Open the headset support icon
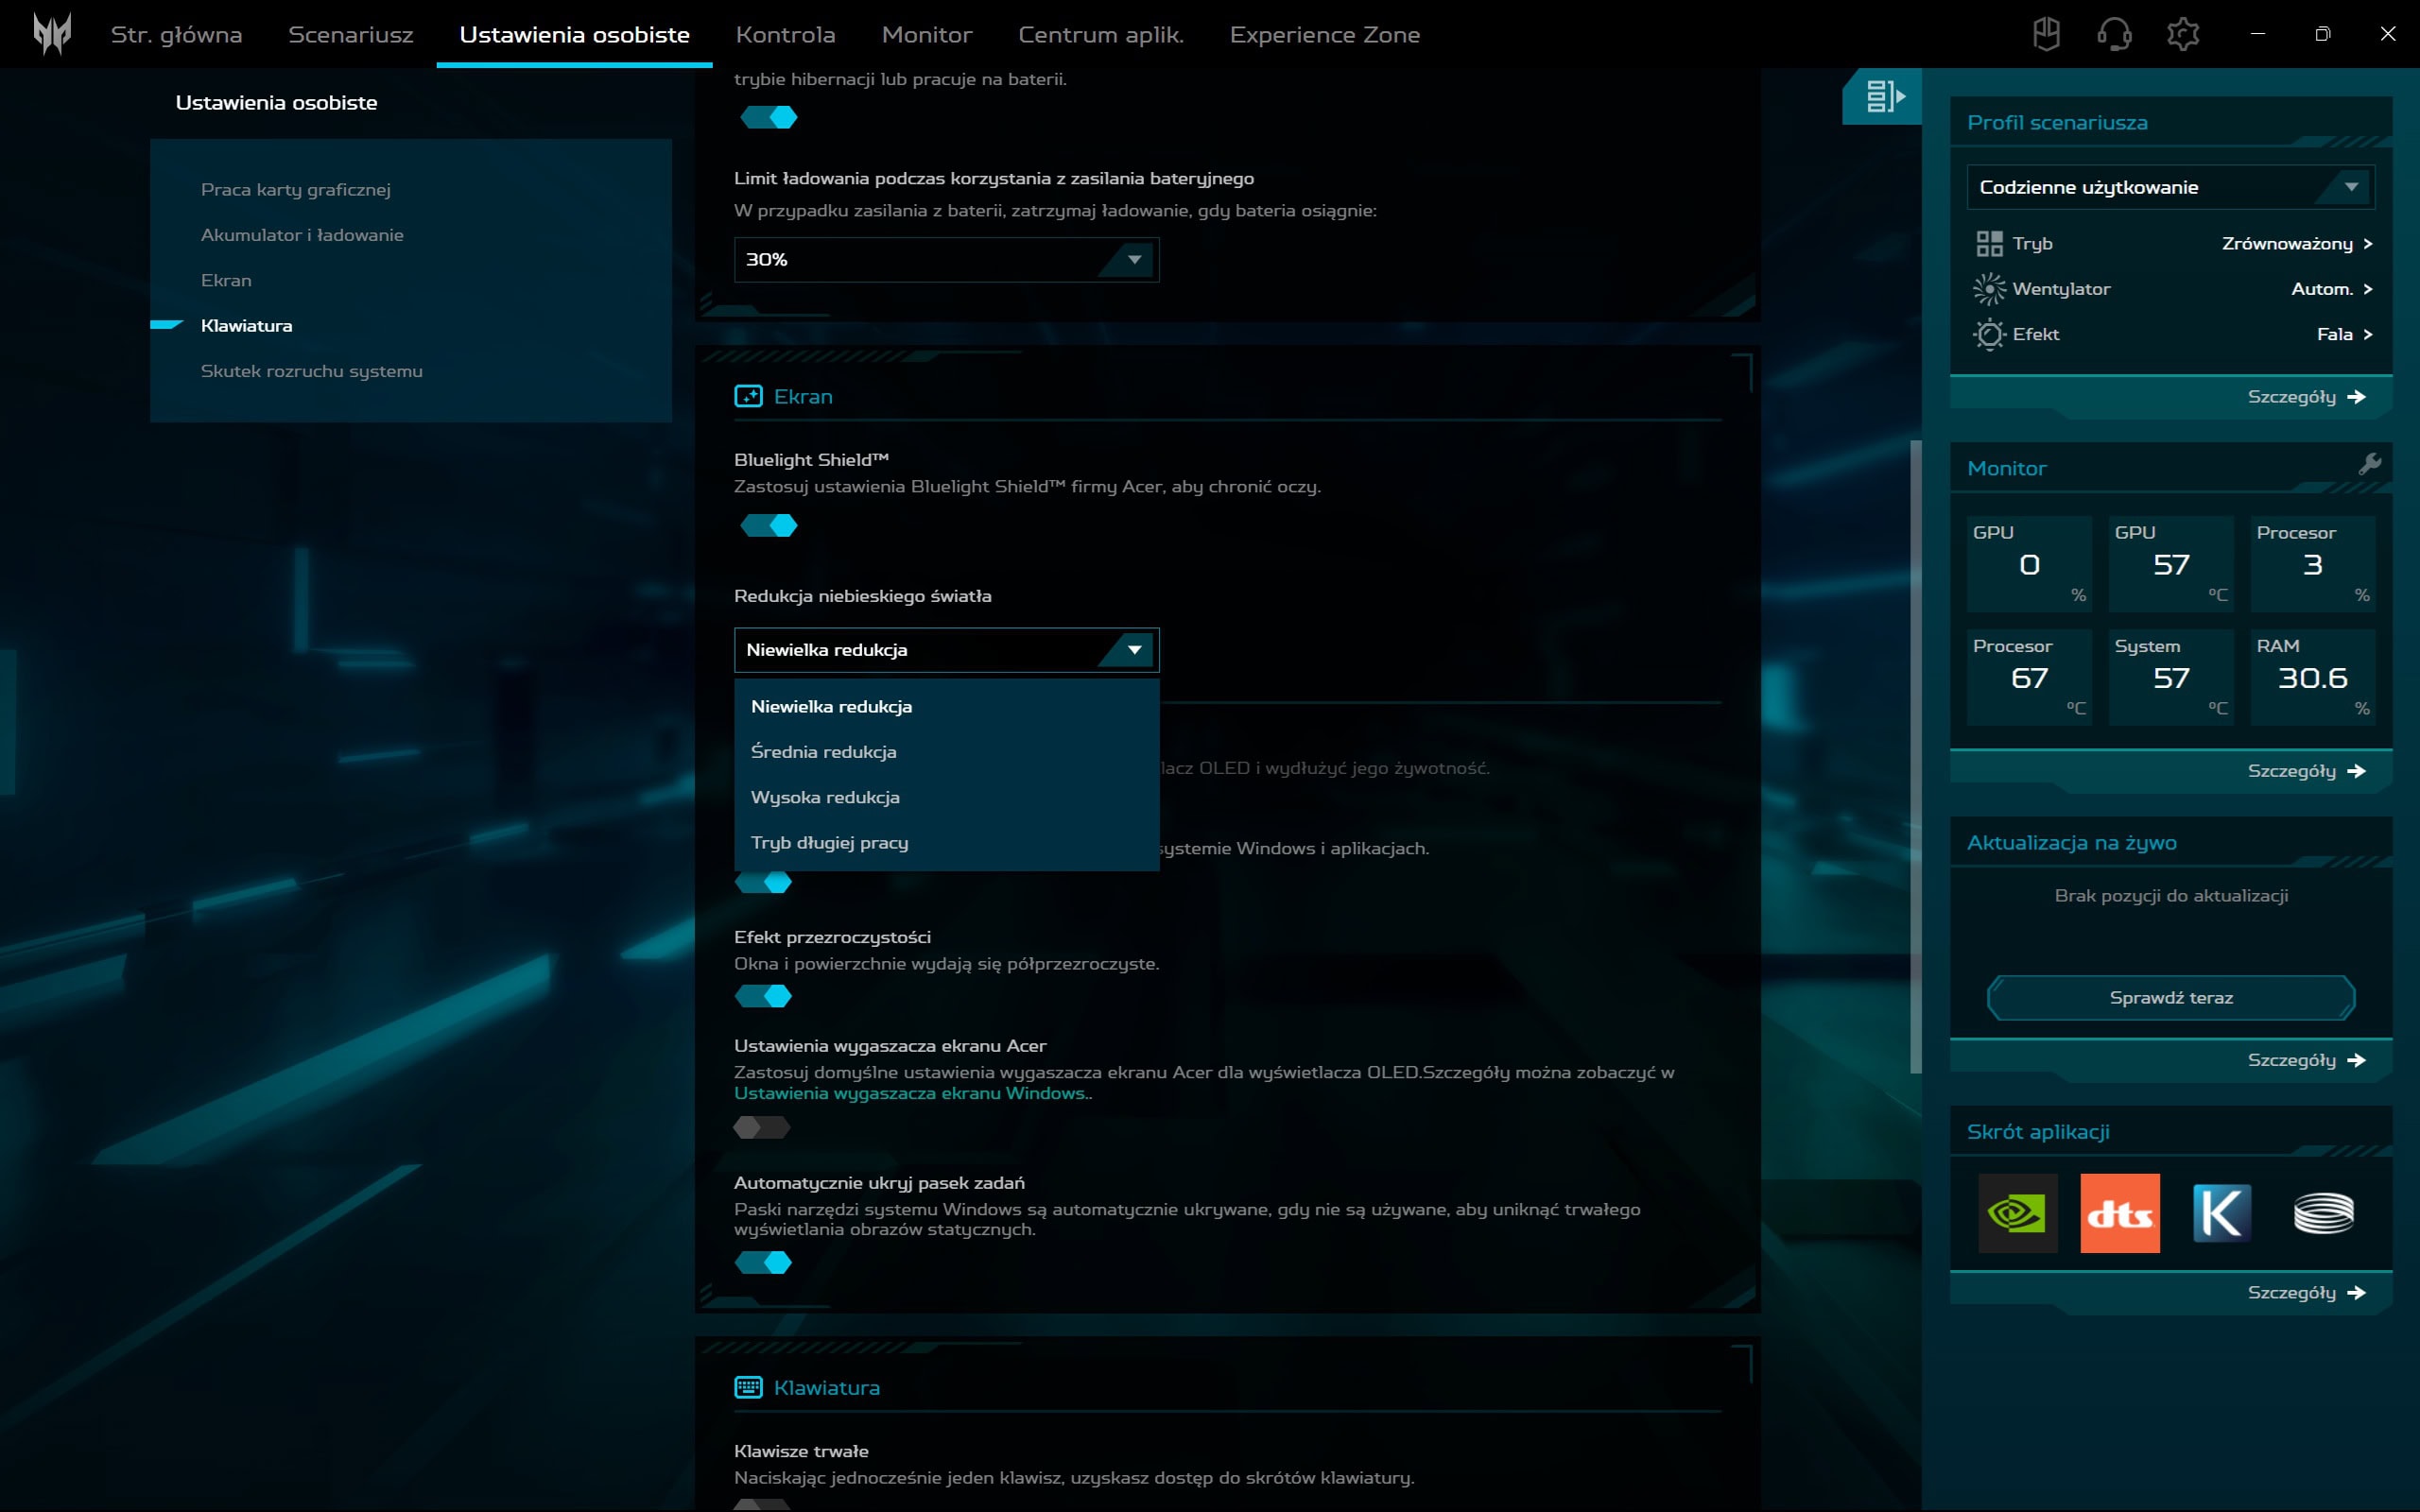Screen dimensions: 2420x1512 (x=2113, y=34)
